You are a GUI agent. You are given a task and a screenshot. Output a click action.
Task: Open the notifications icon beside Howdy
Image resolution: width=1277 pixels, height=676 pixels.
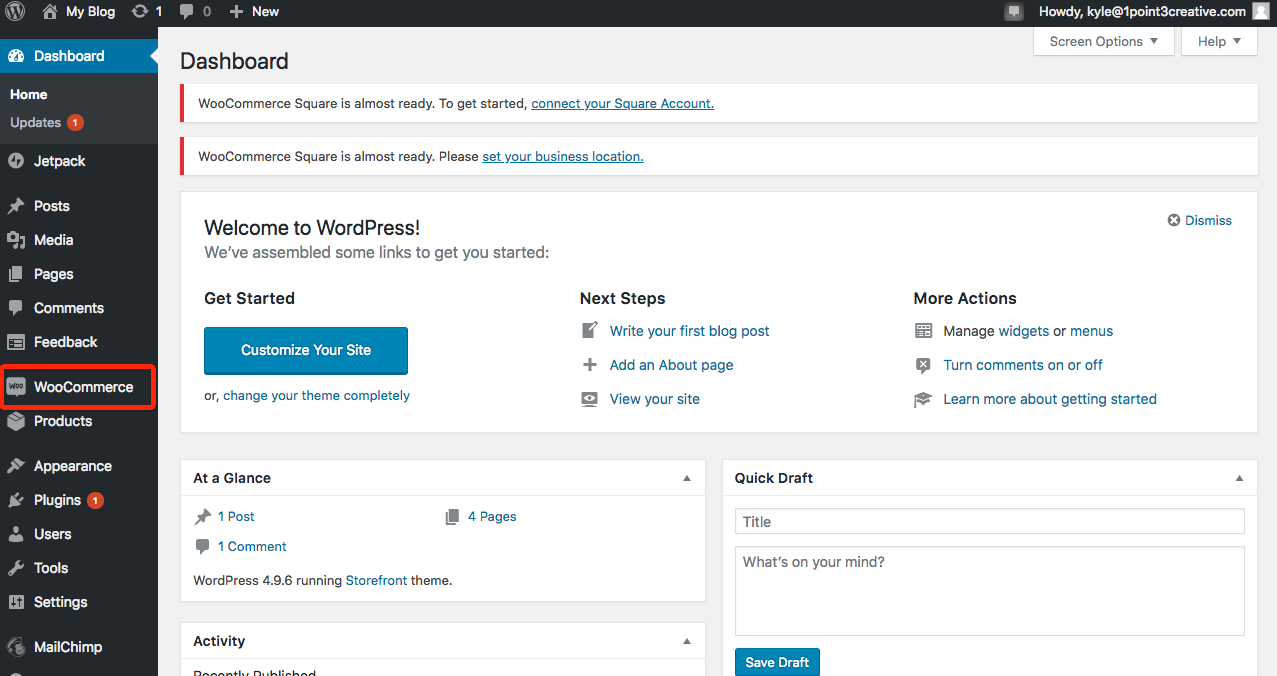point(1015,12)
